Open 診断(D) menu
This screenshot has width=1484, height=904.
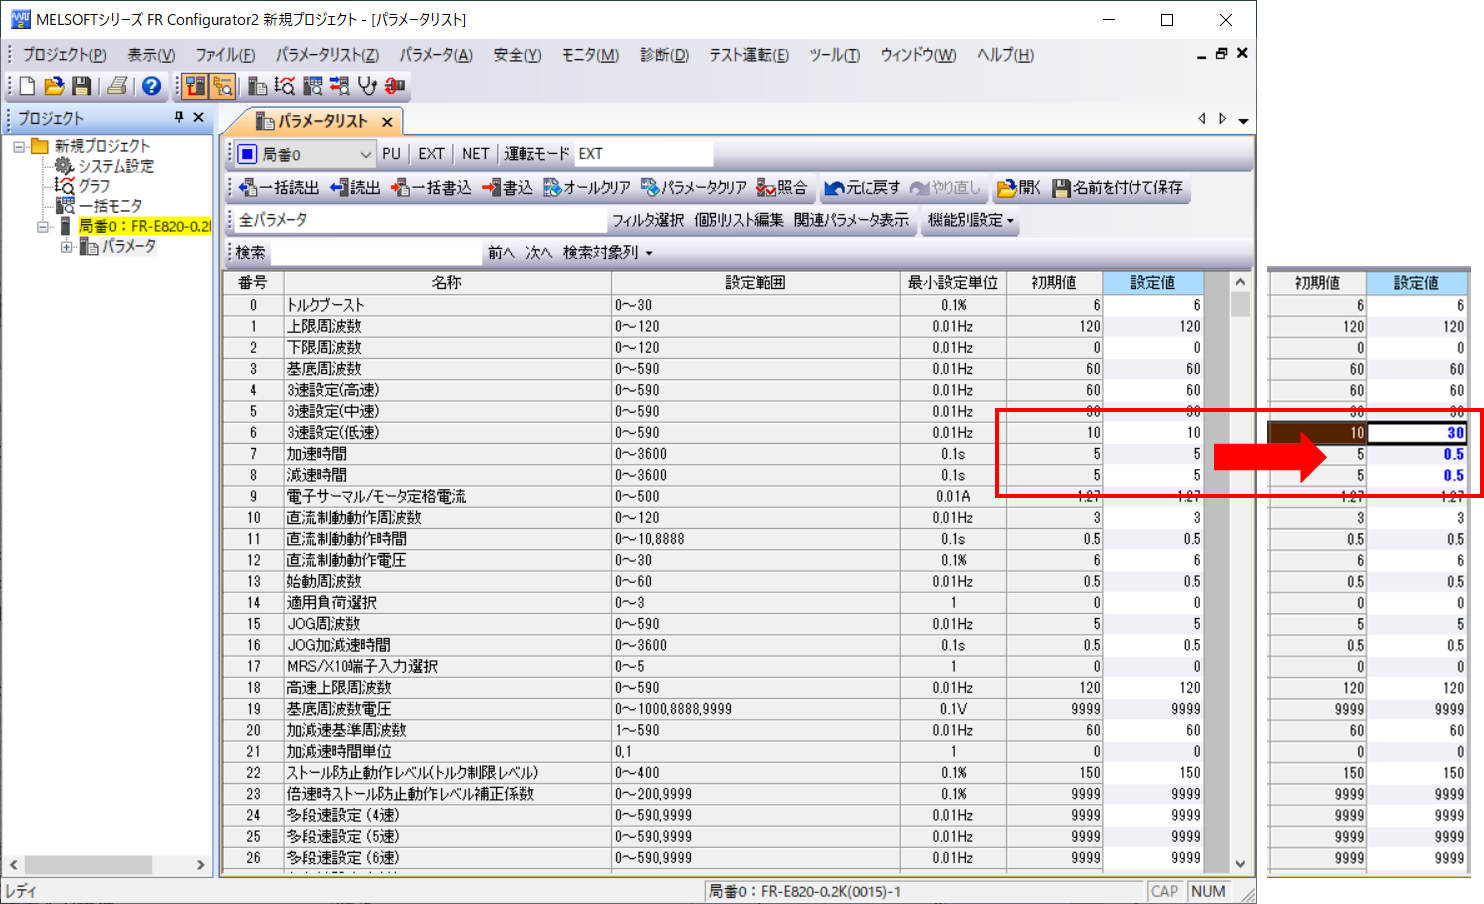coord(664,55)
